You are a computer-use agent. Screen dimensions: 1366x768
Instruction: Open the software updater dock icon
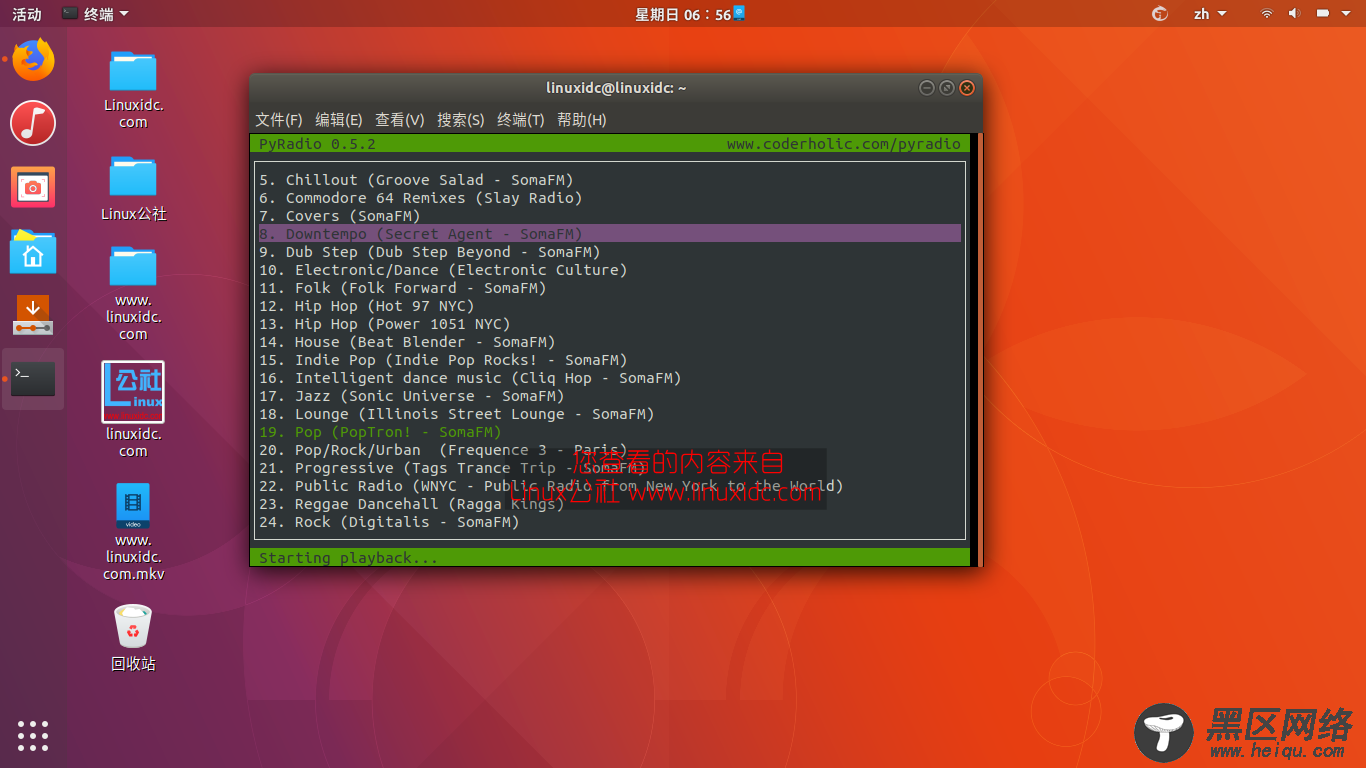click(x=33, y=315)
